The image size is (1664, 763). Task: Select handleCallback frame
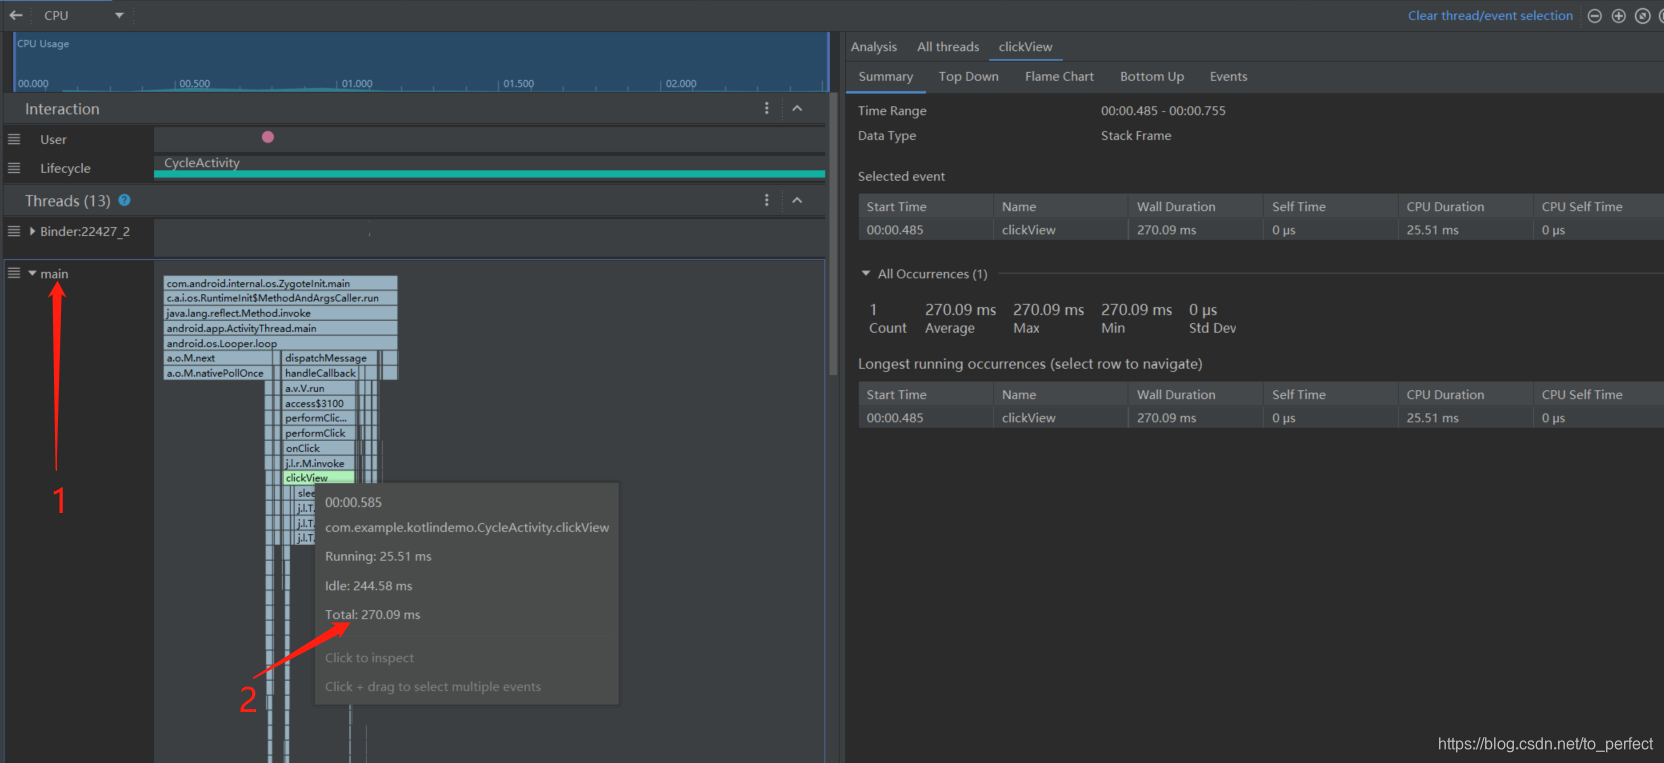(321, 373)
